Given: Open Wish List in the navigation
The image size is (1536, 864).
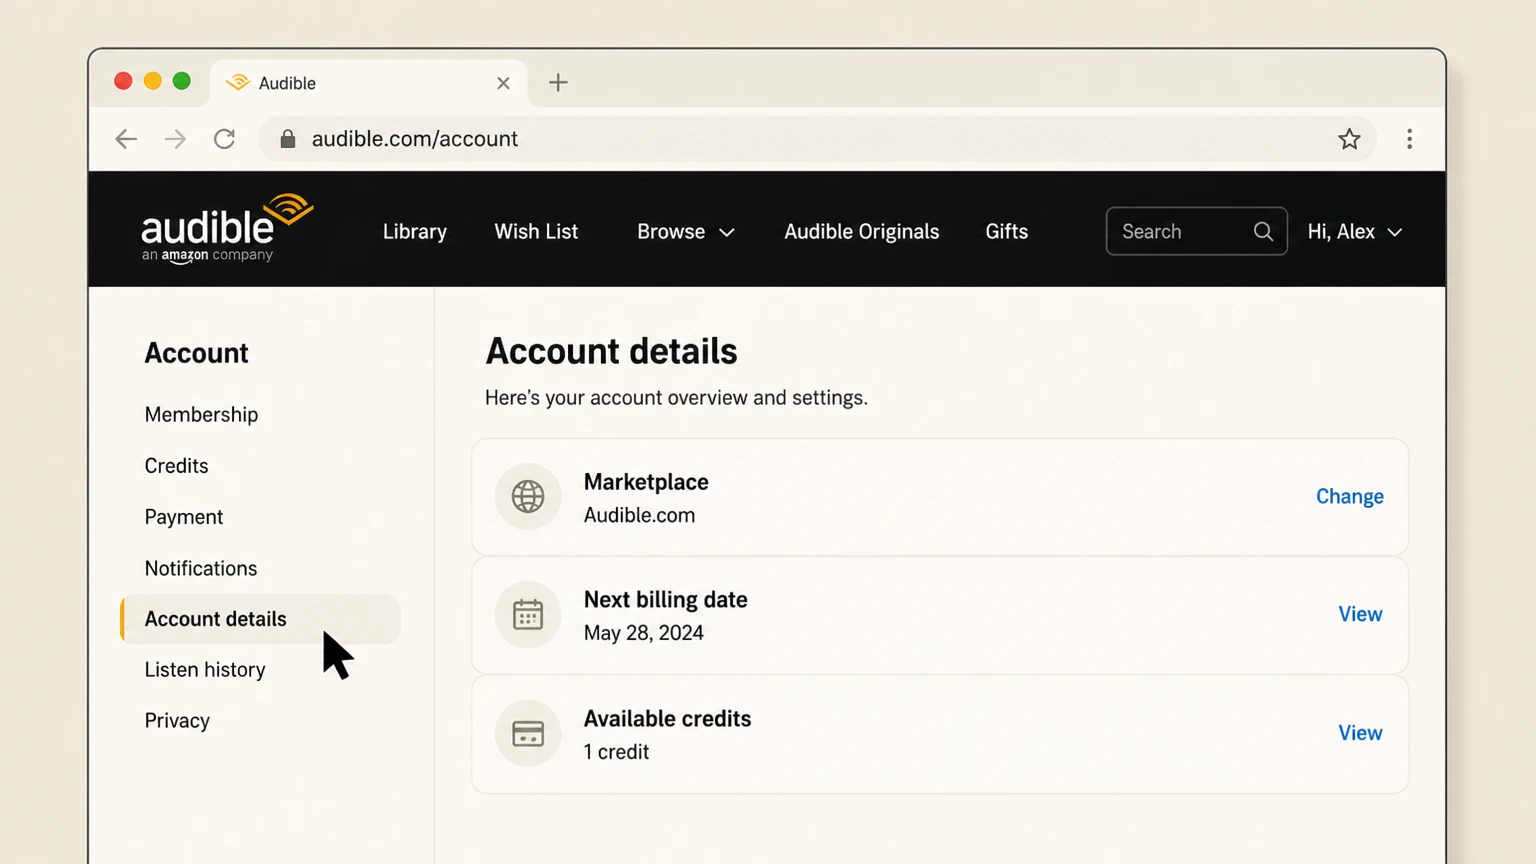Looking at the screenshot, I should pyautogui.click(x=536, y=231).
